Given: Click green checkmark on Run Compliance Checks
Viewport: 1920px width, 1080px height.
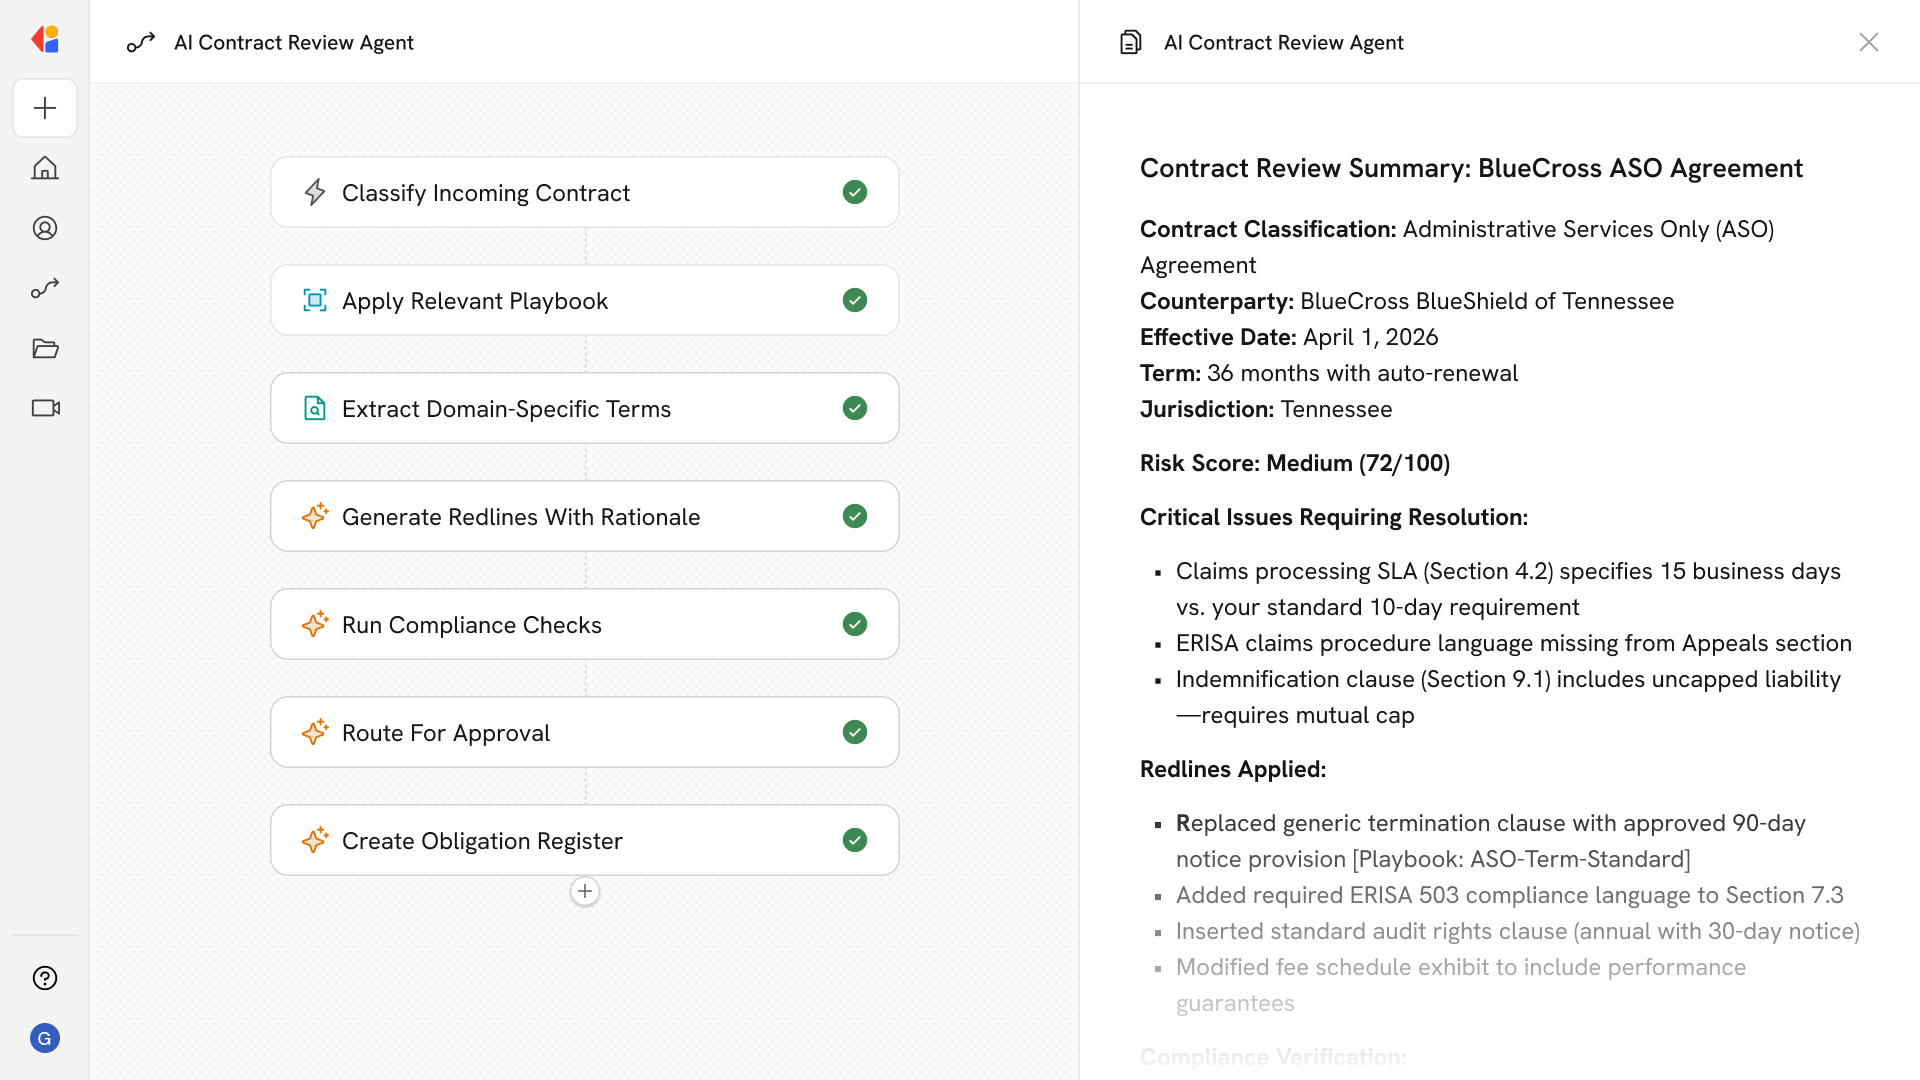Looking at the screenshot, I should pos(854,624).
